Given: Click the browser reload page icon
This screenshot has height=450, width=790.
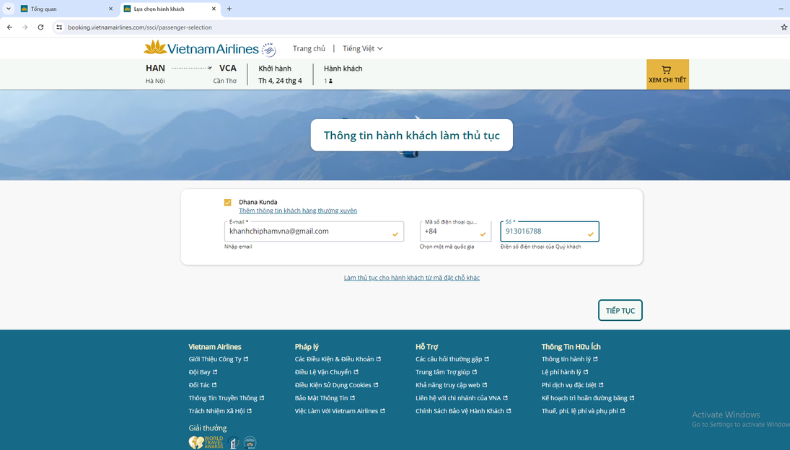Looking at the screenshot, I should (x=40, y=27).
